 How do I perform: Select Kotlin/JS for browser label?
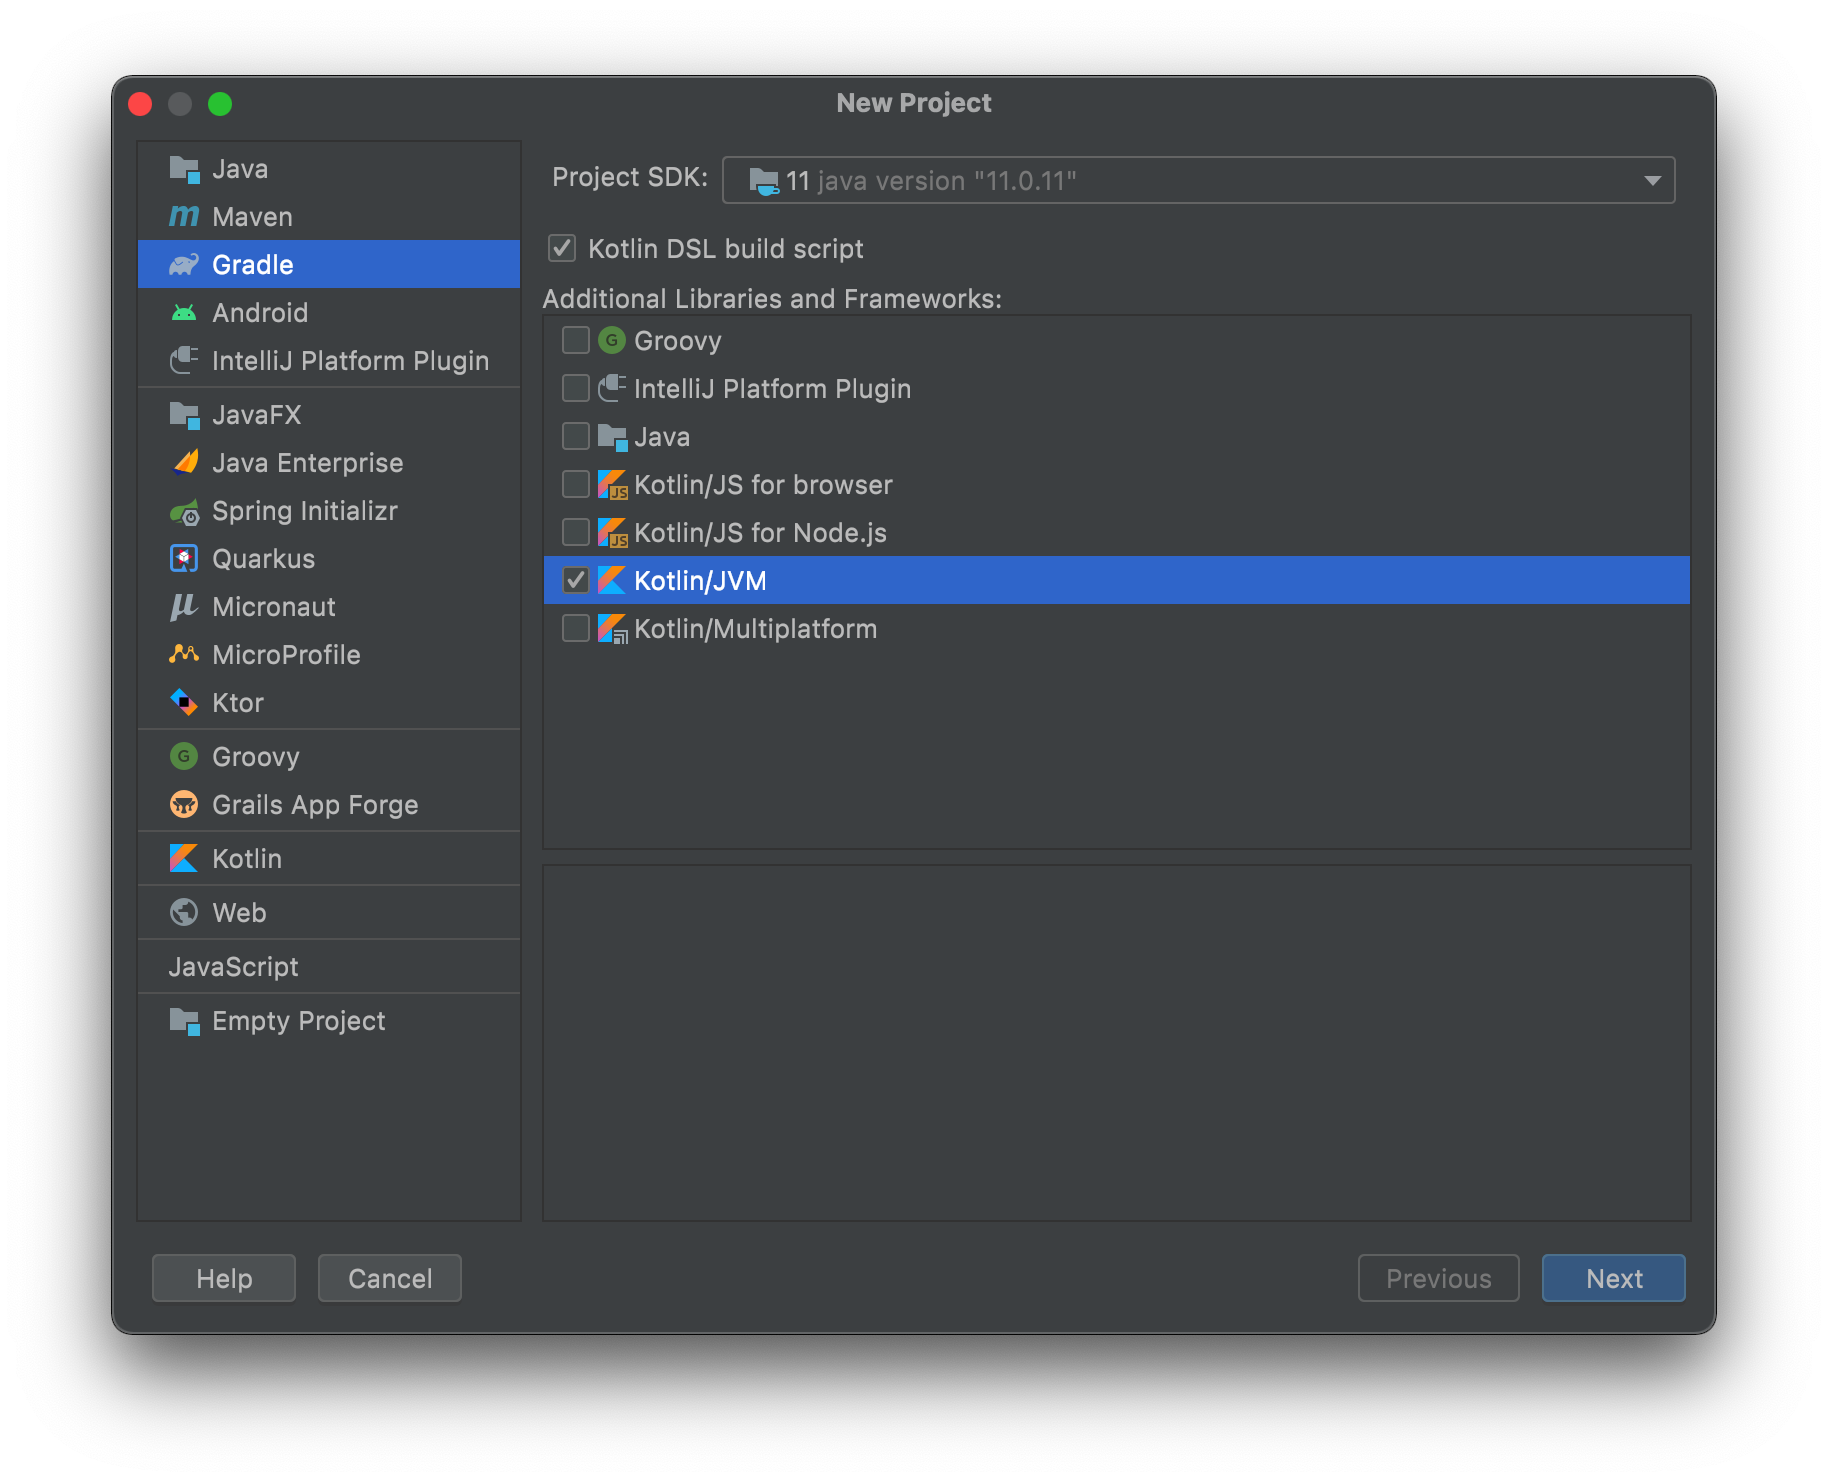tap(764, 484)
